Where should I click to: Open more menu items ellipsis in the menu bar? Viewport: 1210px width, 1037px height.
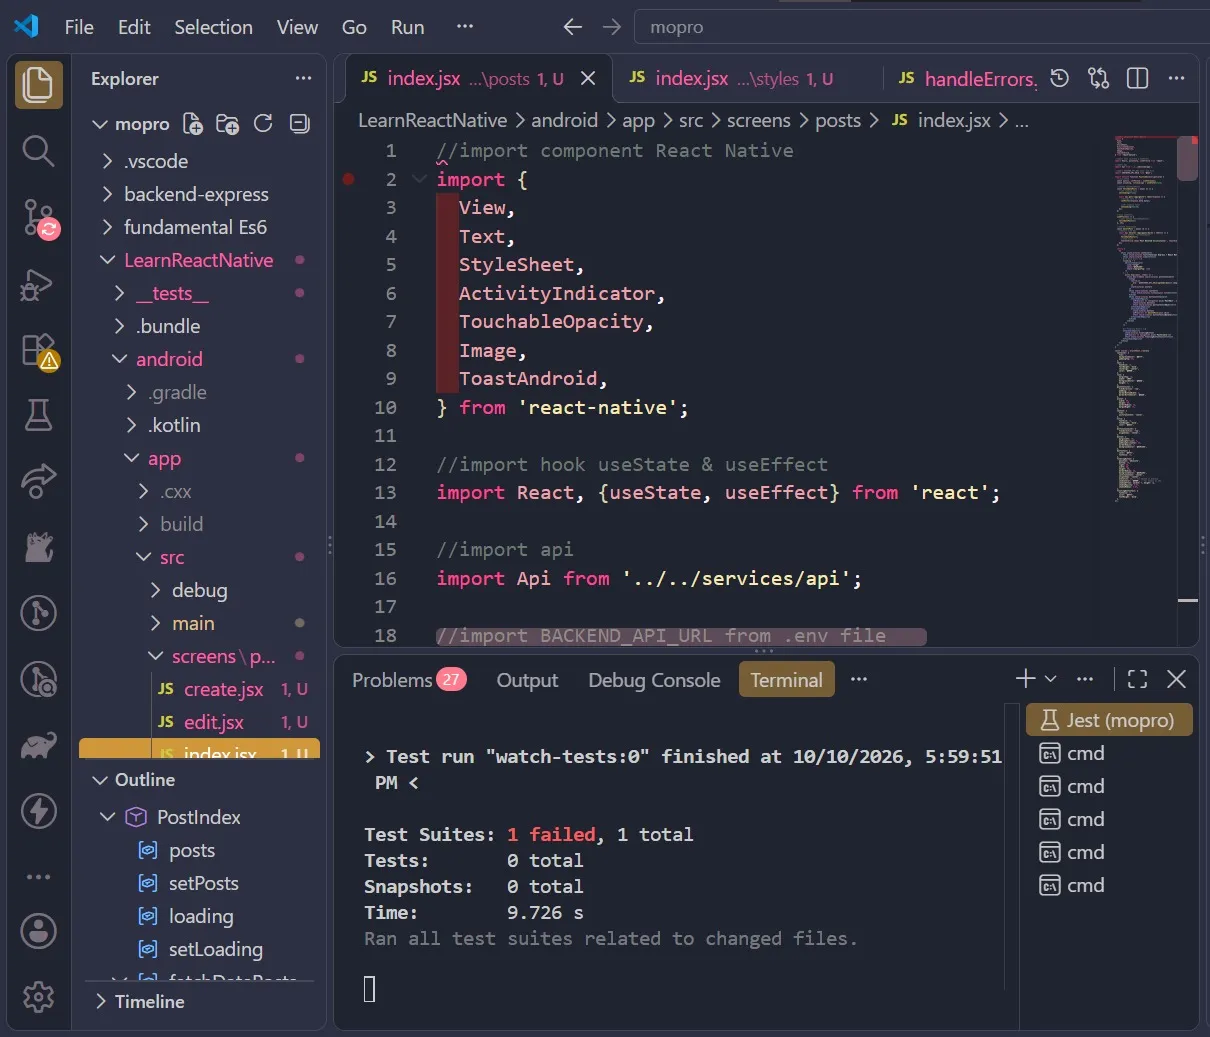[x=464, y=27]
